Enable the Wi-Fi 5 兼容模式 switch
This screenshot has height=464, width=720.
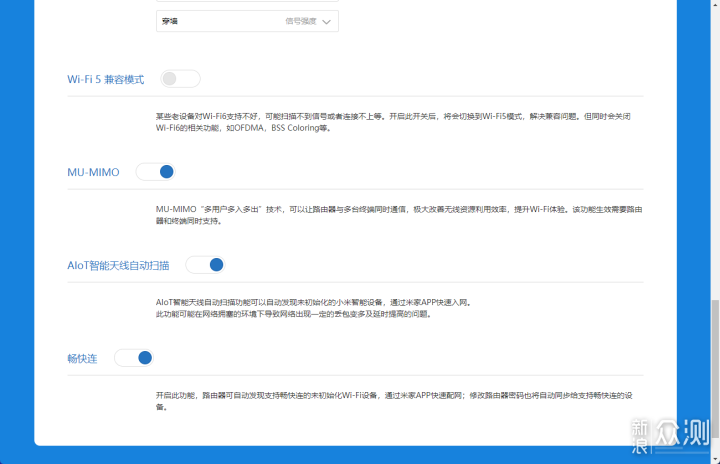pyautogui.click(x=180, y=79)
